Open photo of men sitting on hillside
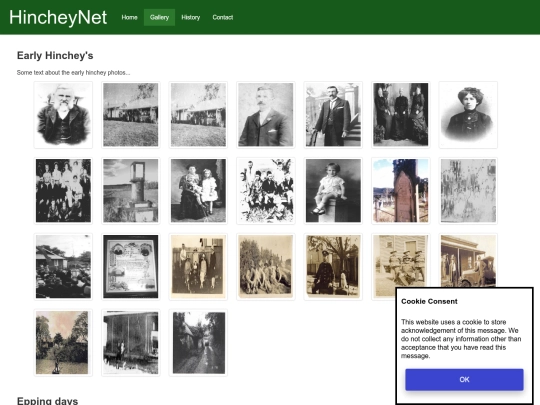The image size is (540, 405). [266, 267]
